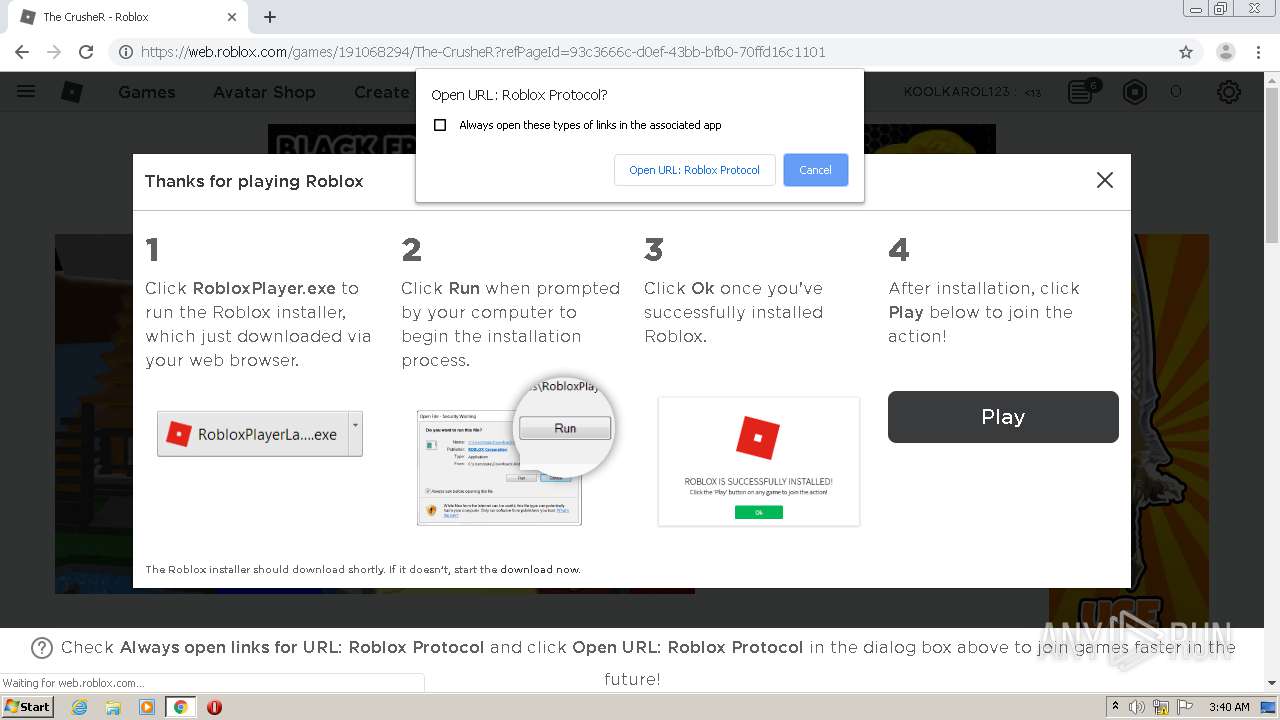
Task: Open the Robux icon in header
Action: [1135, 92]
